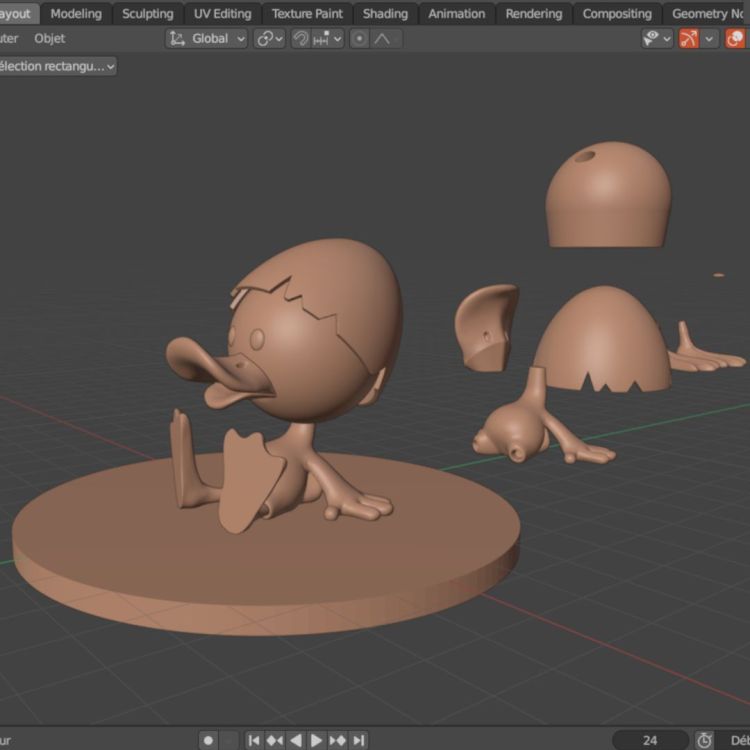Expand the gizmo options arrow
Image resolution: width=750 pixels, height=750 pixels.
709,39
